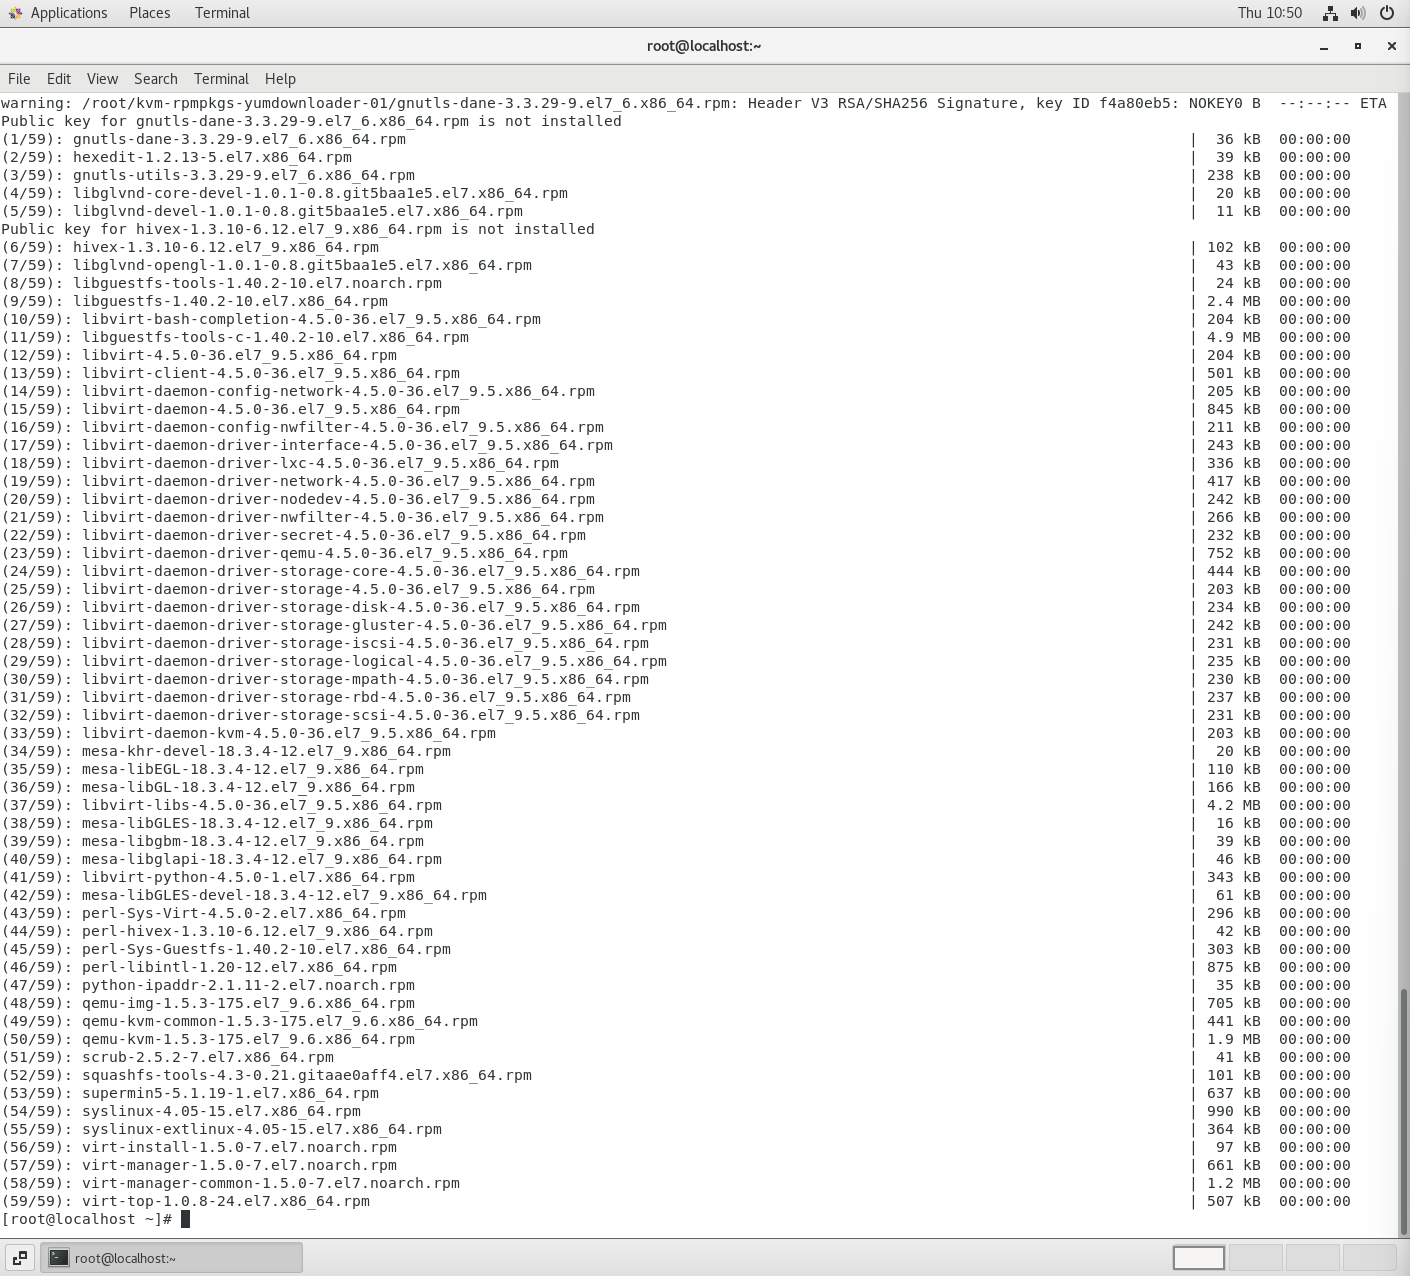This screenshot has width=1410, height=1276.
Task: Open the Edit menu
Action: pos(59,79)
